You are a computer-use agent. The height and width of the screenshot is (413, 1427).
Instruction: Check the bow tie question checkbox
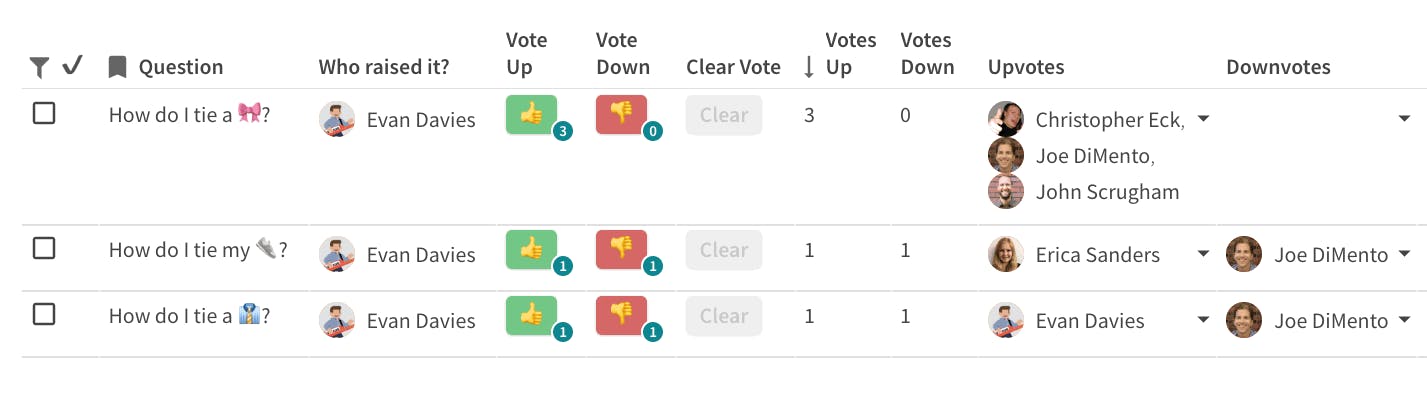(44, 113)
